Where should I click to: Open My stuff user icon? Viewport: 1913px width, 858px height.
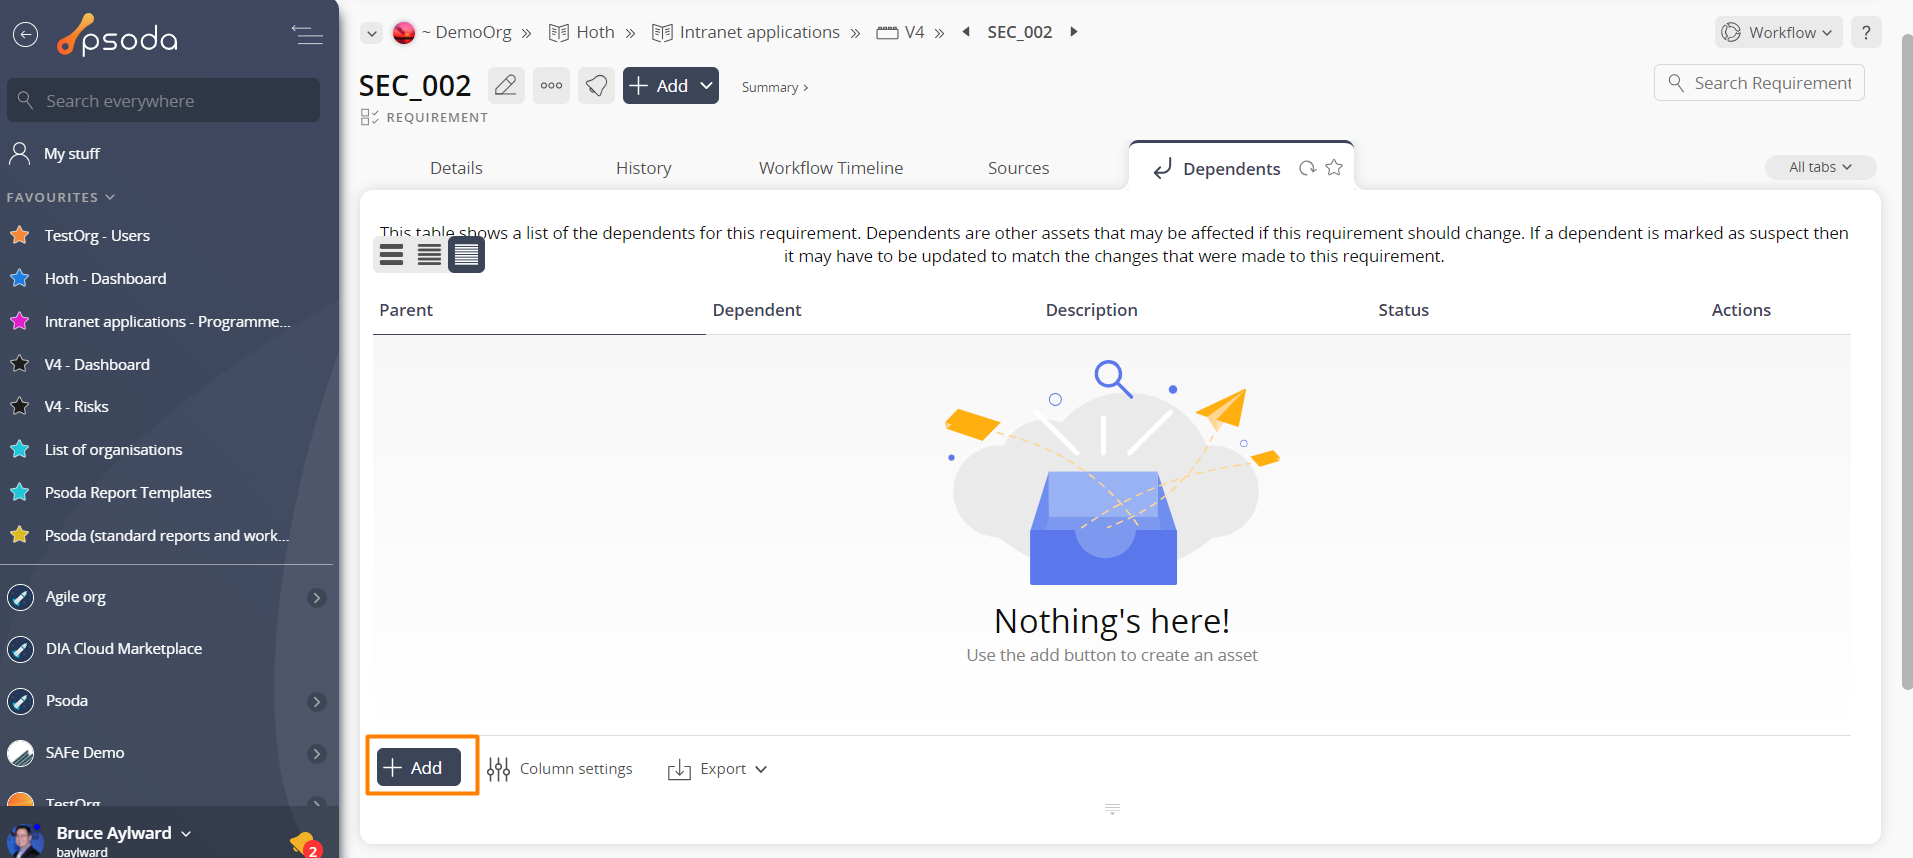tap(20, 153)
